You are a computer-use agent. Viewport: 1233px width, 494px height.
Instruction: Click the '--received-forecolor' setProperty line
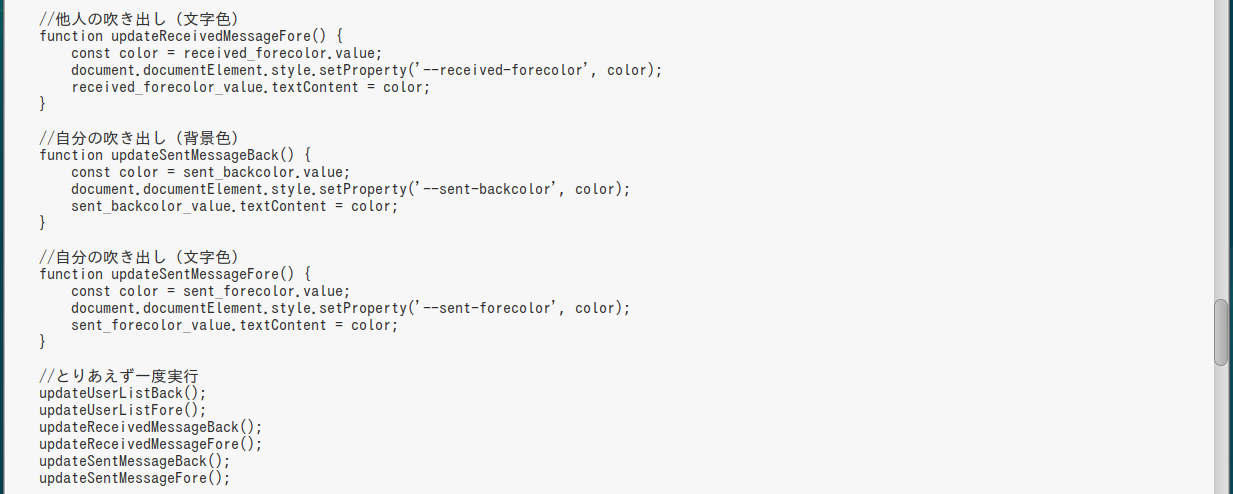(x=367, y=70)
